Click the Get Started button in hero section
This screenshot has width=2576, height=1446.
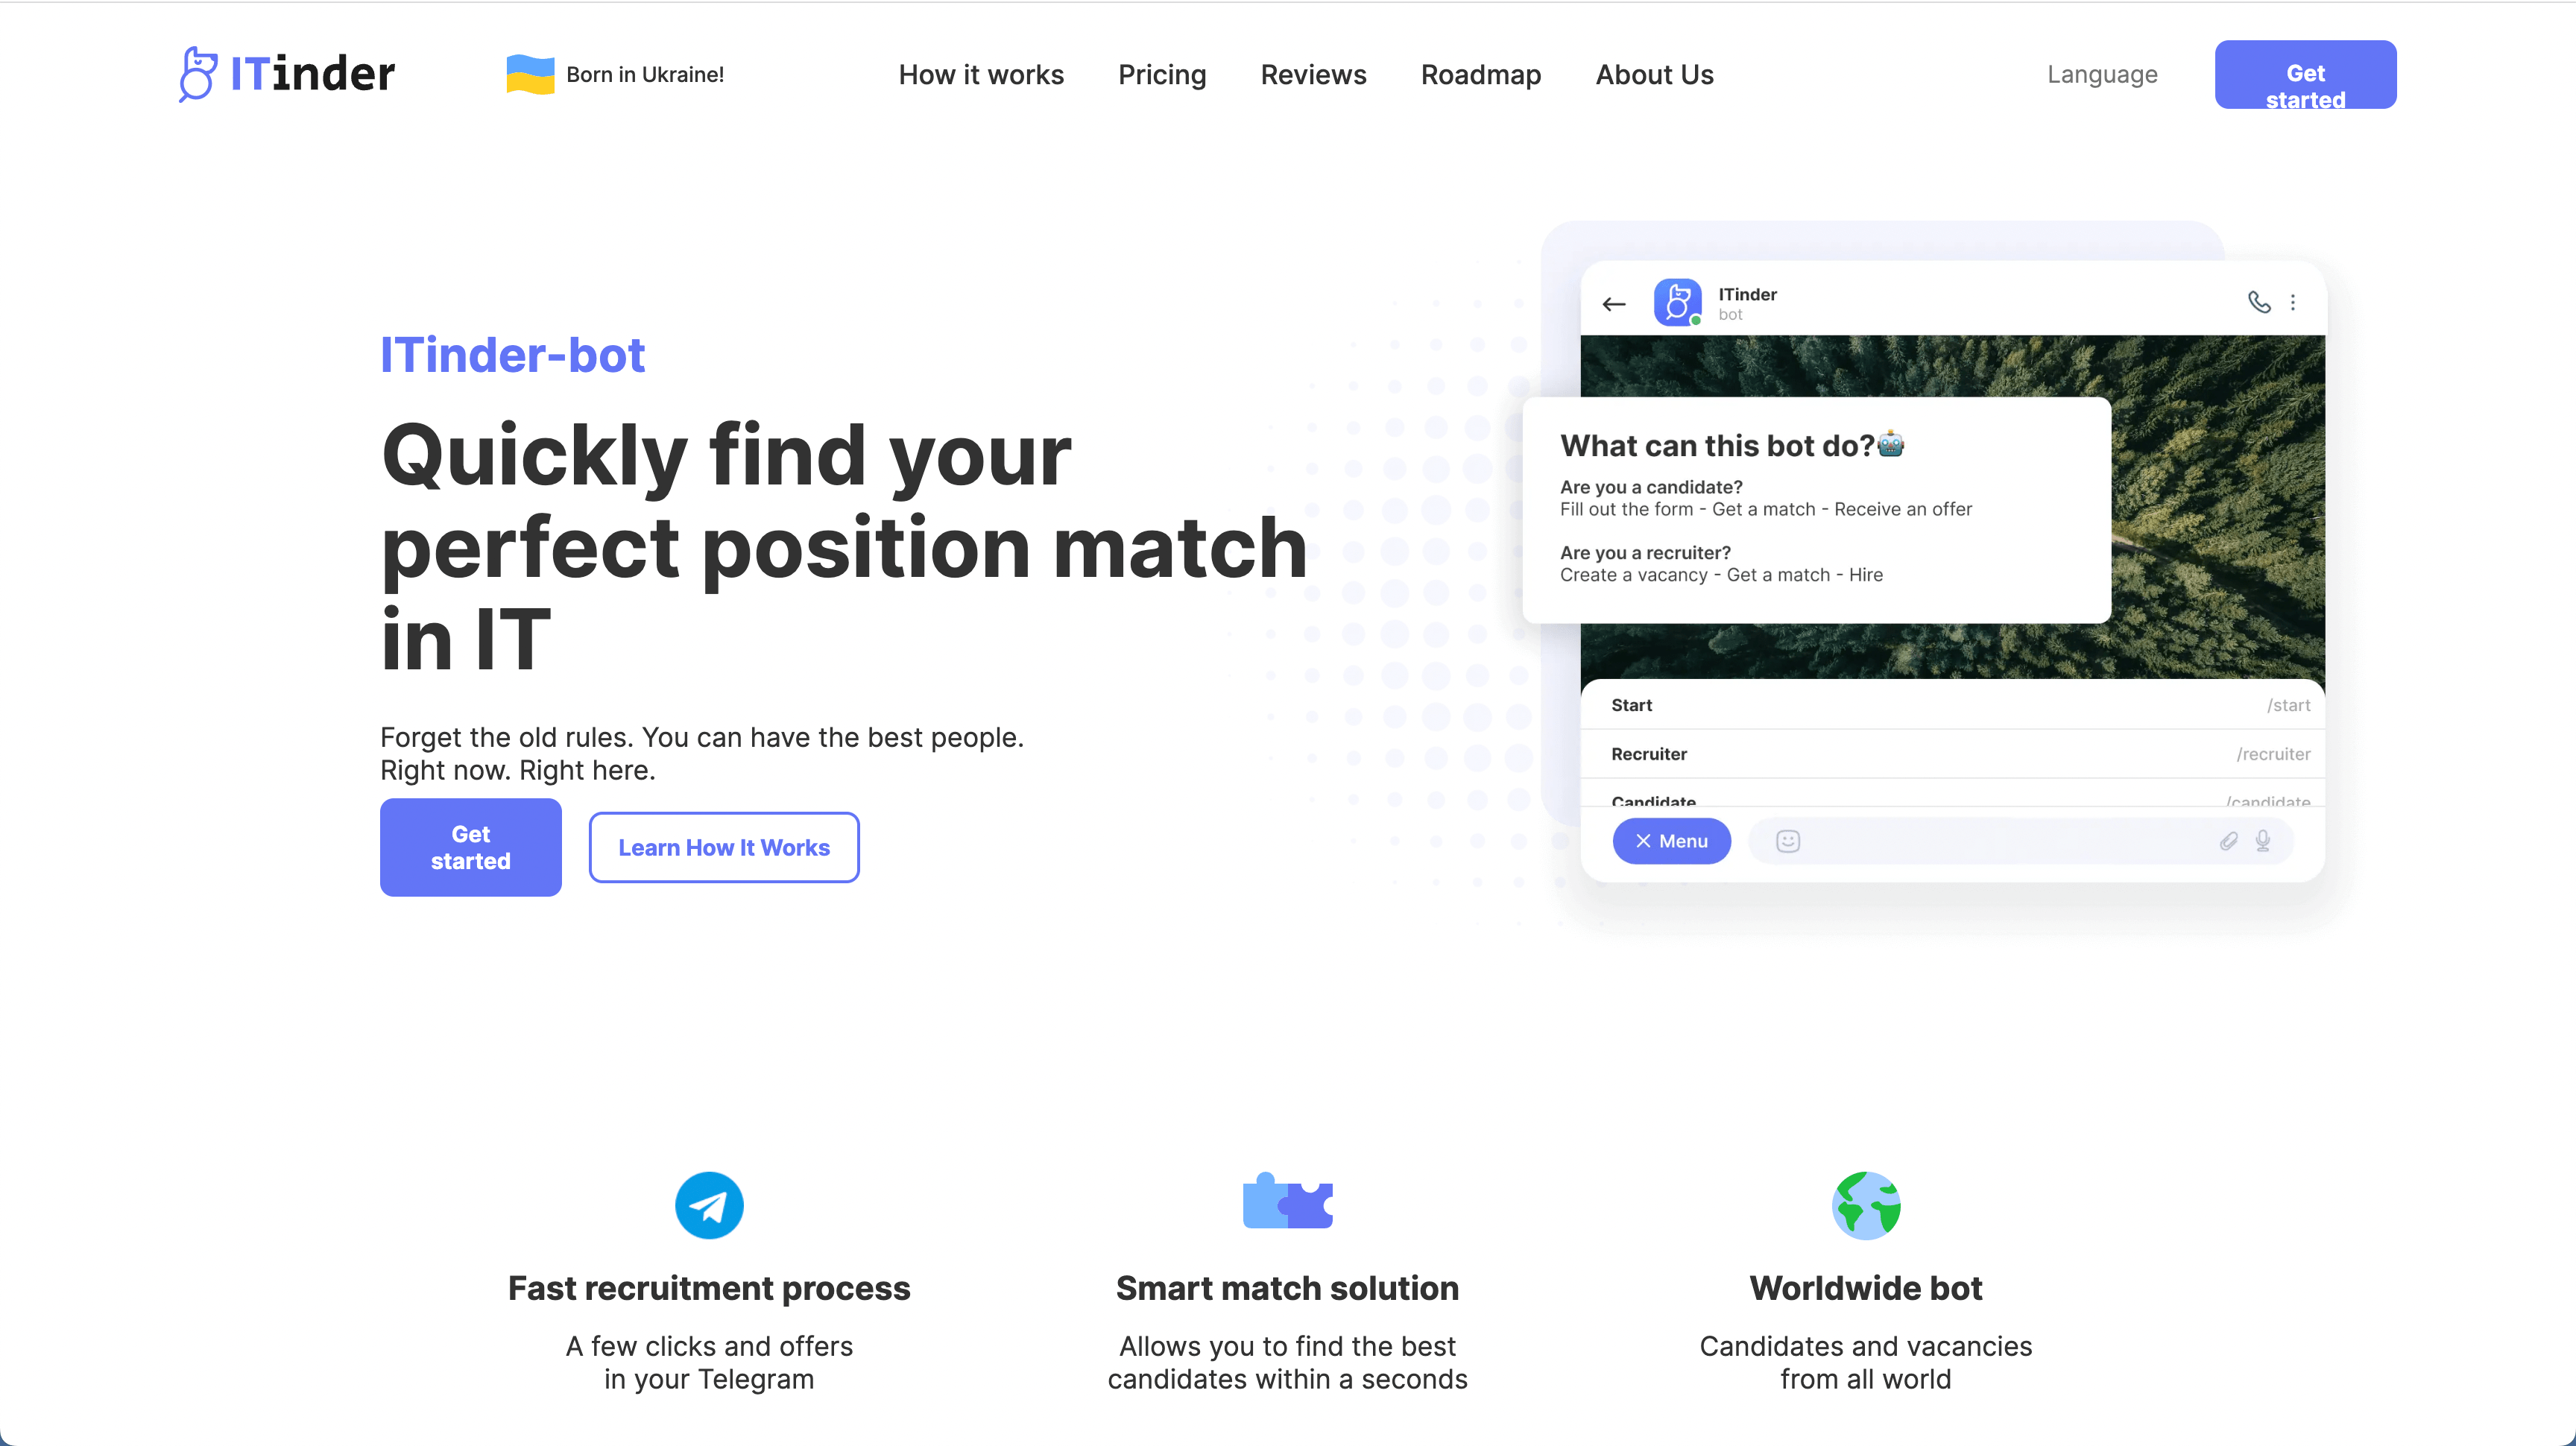(470, 846)
